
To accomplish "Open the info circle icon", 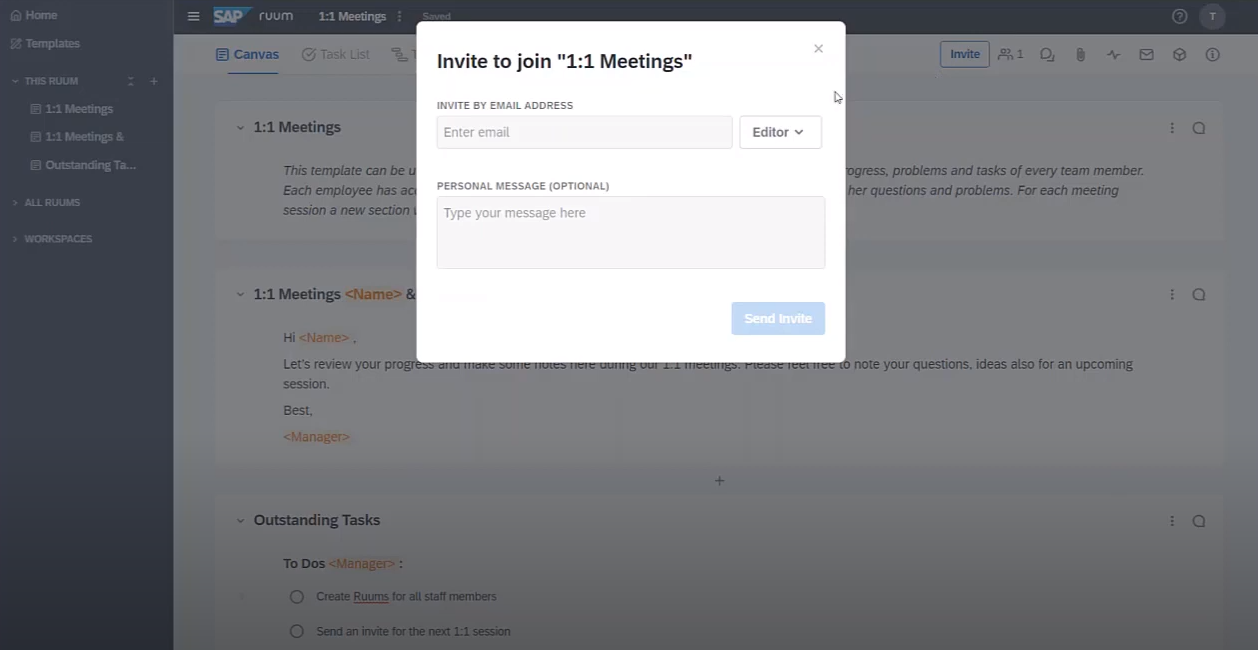I will 1212,55.
